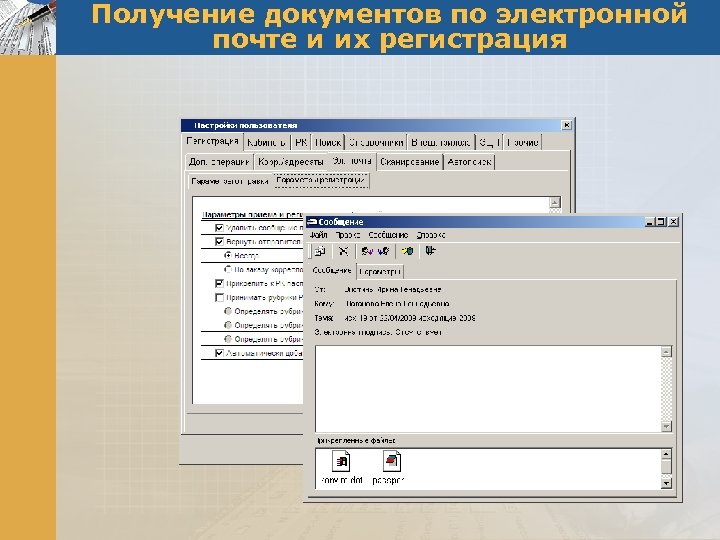
Task: Click inside the empty message body area
Action: [x=488, y=389]
